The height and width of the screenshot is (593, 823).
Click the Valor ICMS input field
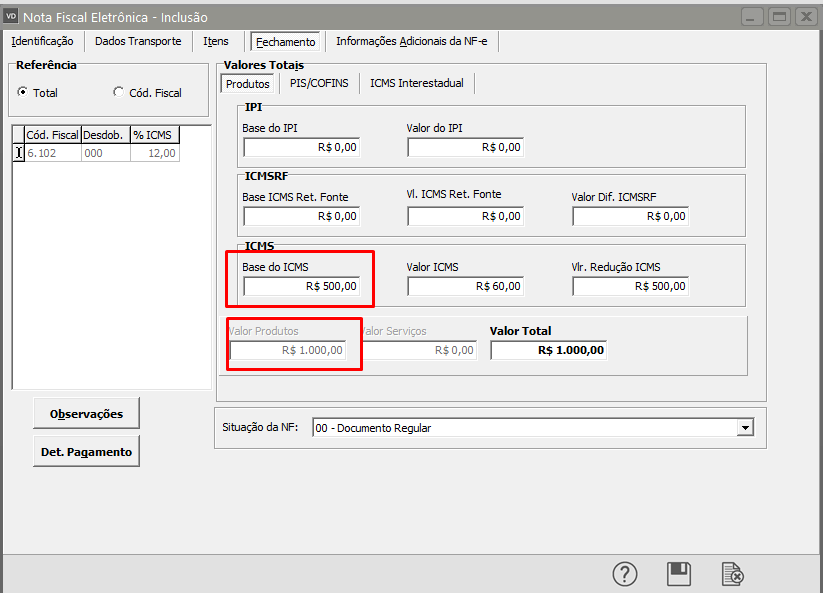[465, 286]
